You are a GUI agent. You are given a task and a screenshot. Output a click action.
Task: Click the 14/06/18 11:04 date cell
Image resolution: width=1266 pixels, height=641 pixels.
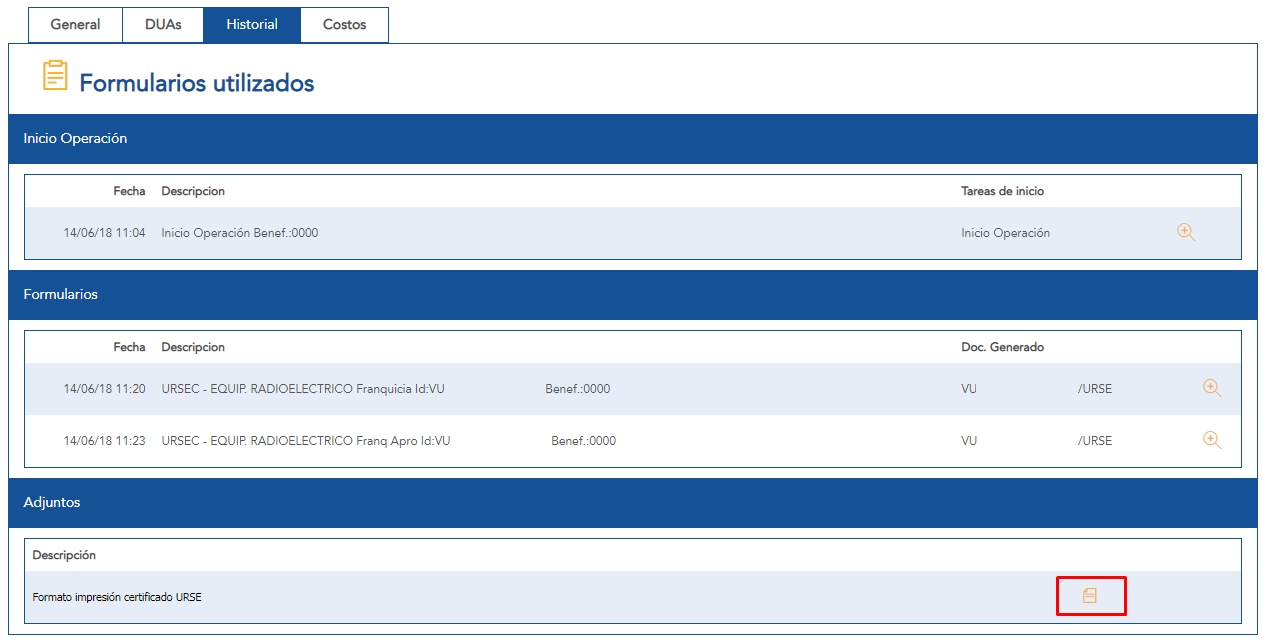[x=104, y=233]
